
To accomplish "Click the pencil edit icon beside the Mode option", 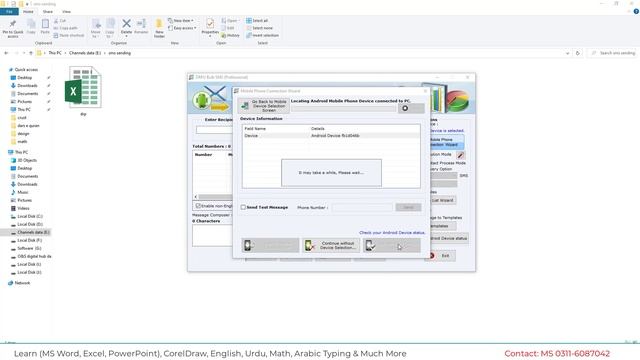I will click(460, 155).
